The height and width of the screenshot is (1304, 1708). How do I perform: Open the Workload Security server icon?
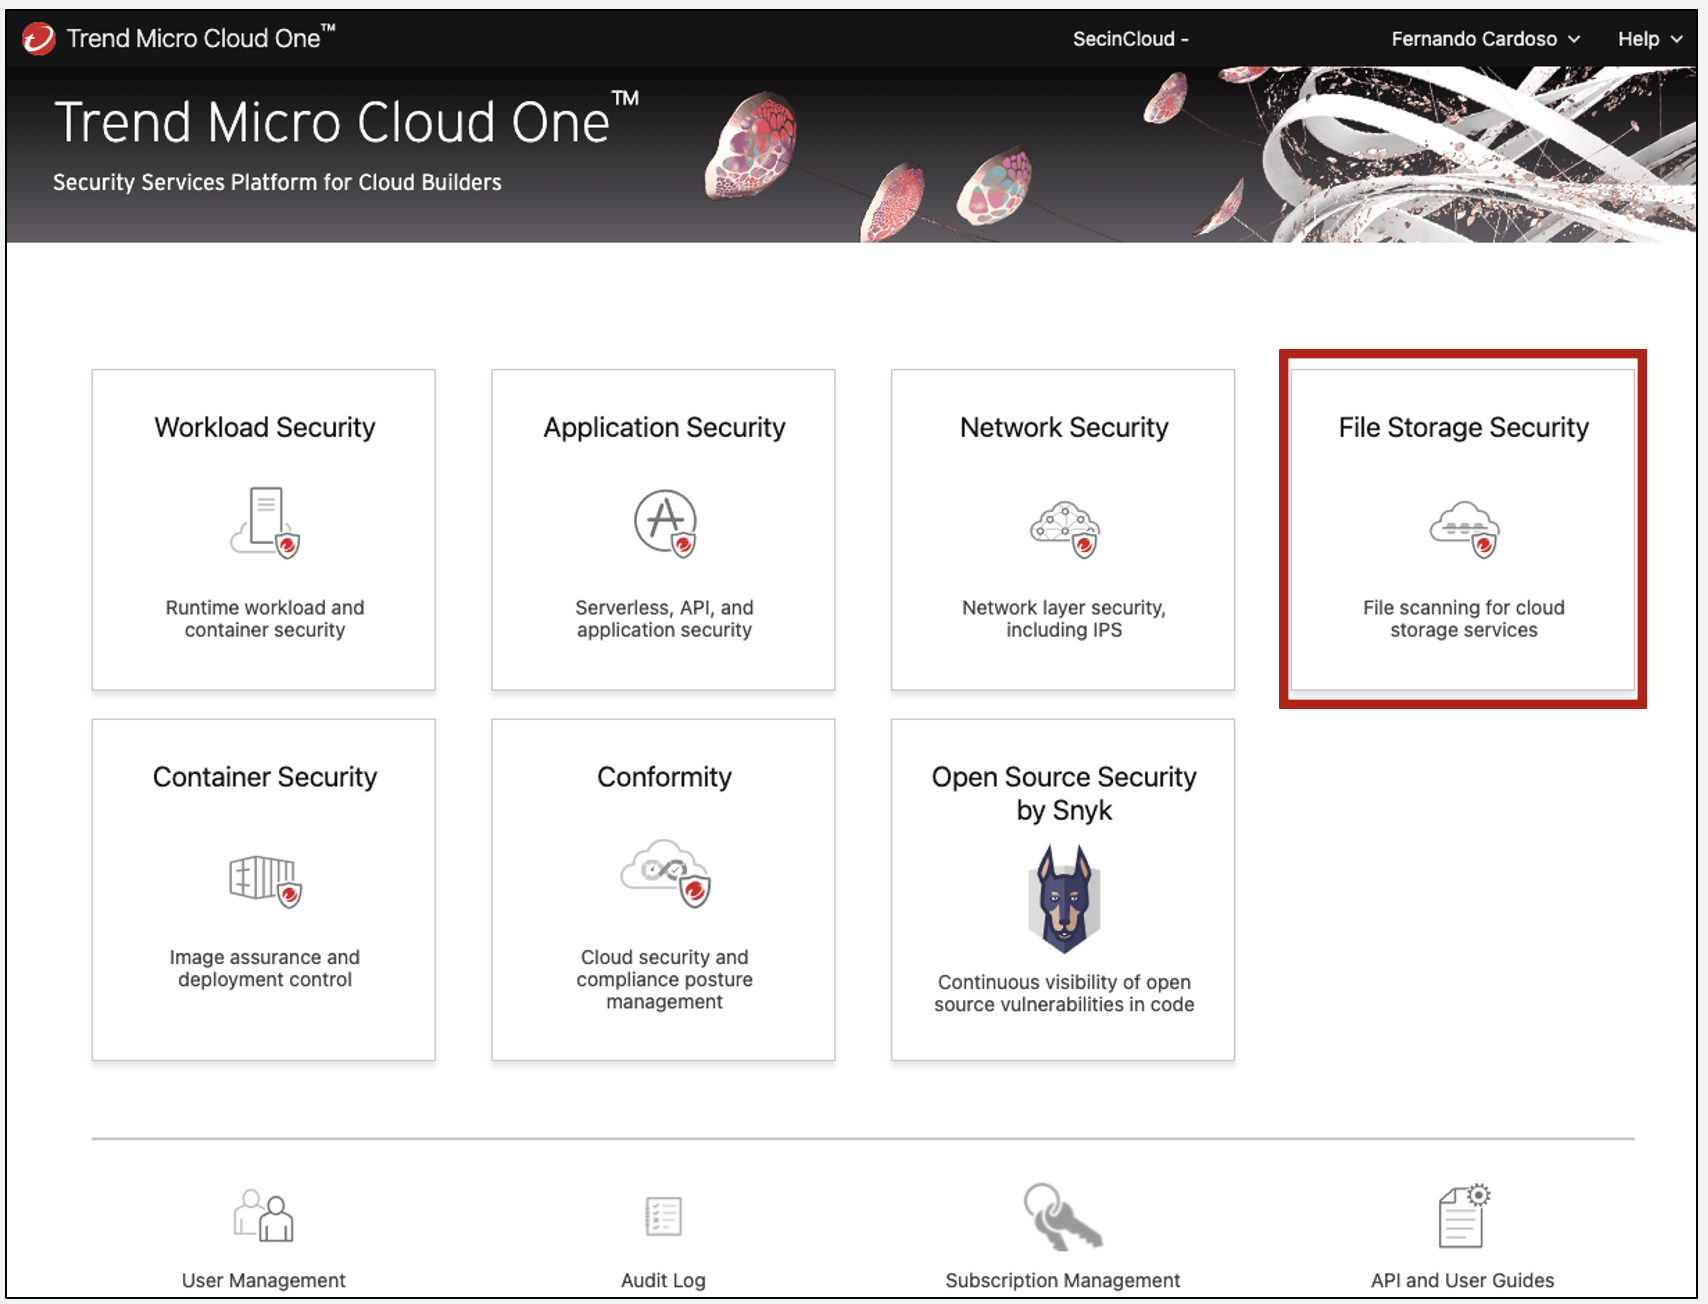[x=265, y=522]
